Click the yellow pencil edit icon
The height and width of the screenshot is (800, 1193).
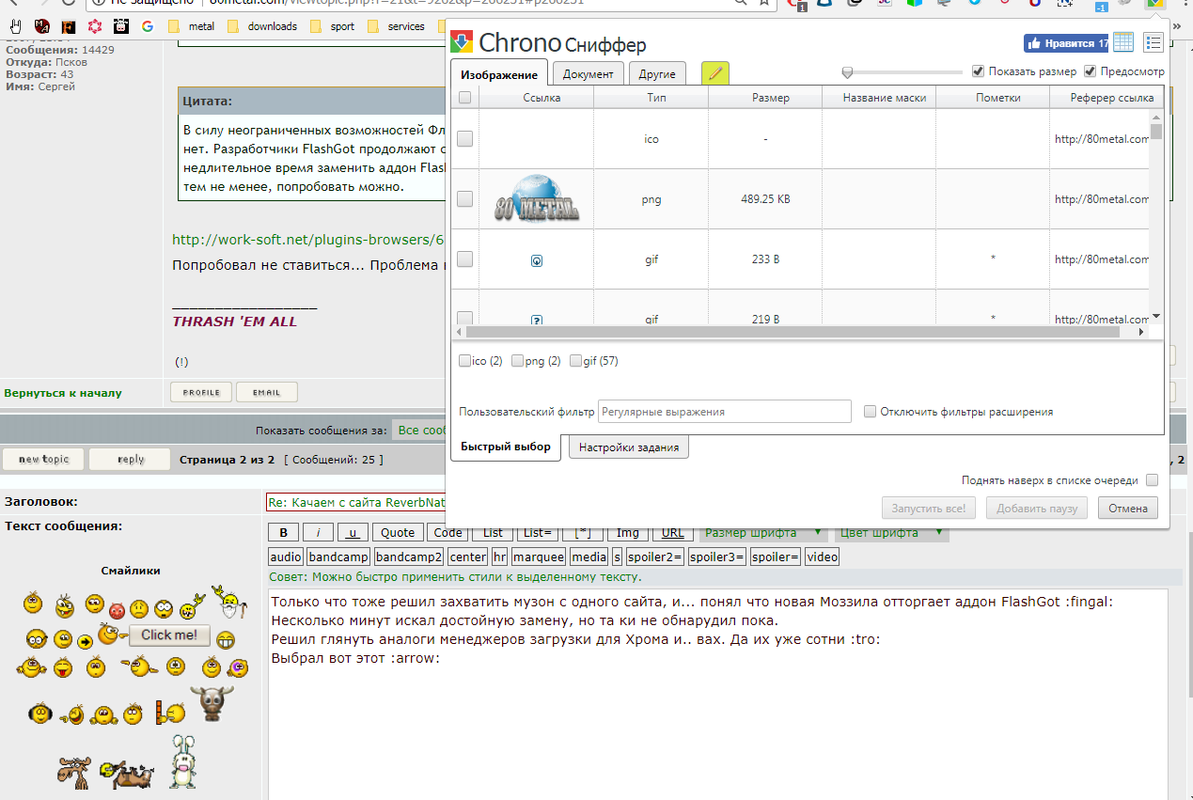tap(715, 73)
